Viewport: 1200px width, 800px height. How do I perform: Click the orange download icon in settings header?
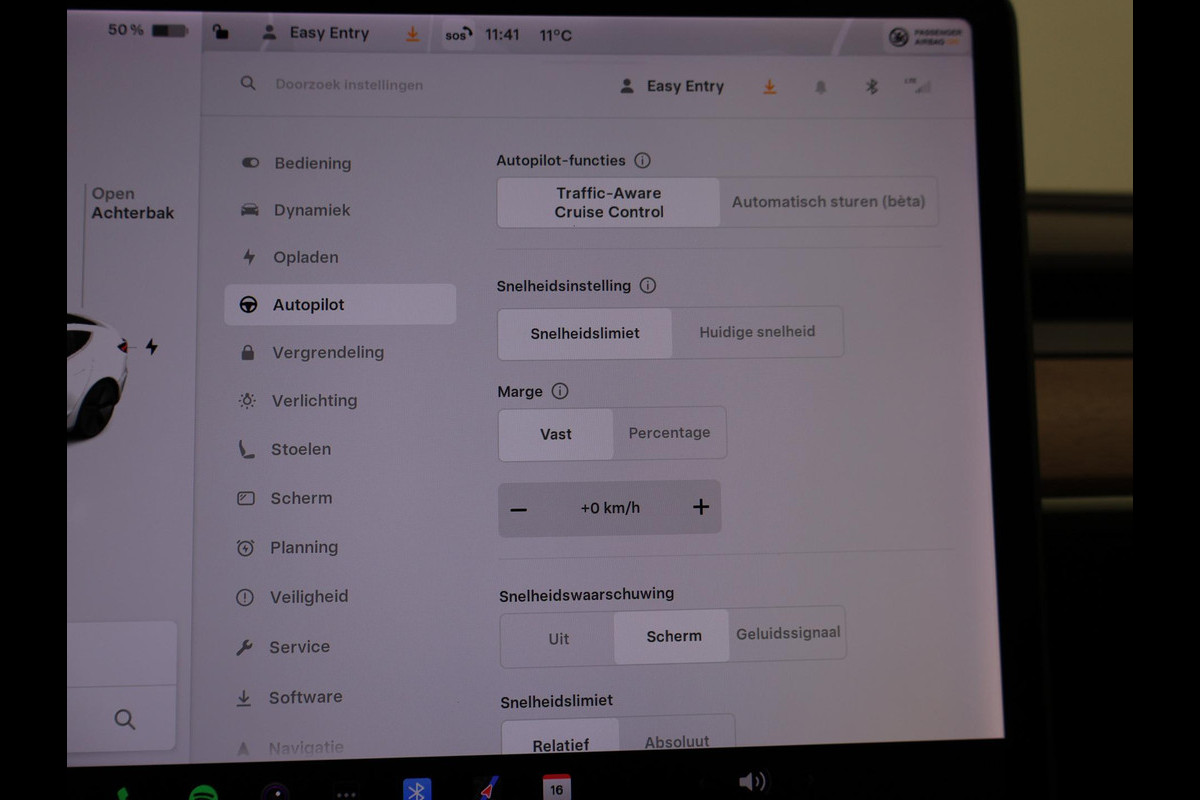click(769, 87)
